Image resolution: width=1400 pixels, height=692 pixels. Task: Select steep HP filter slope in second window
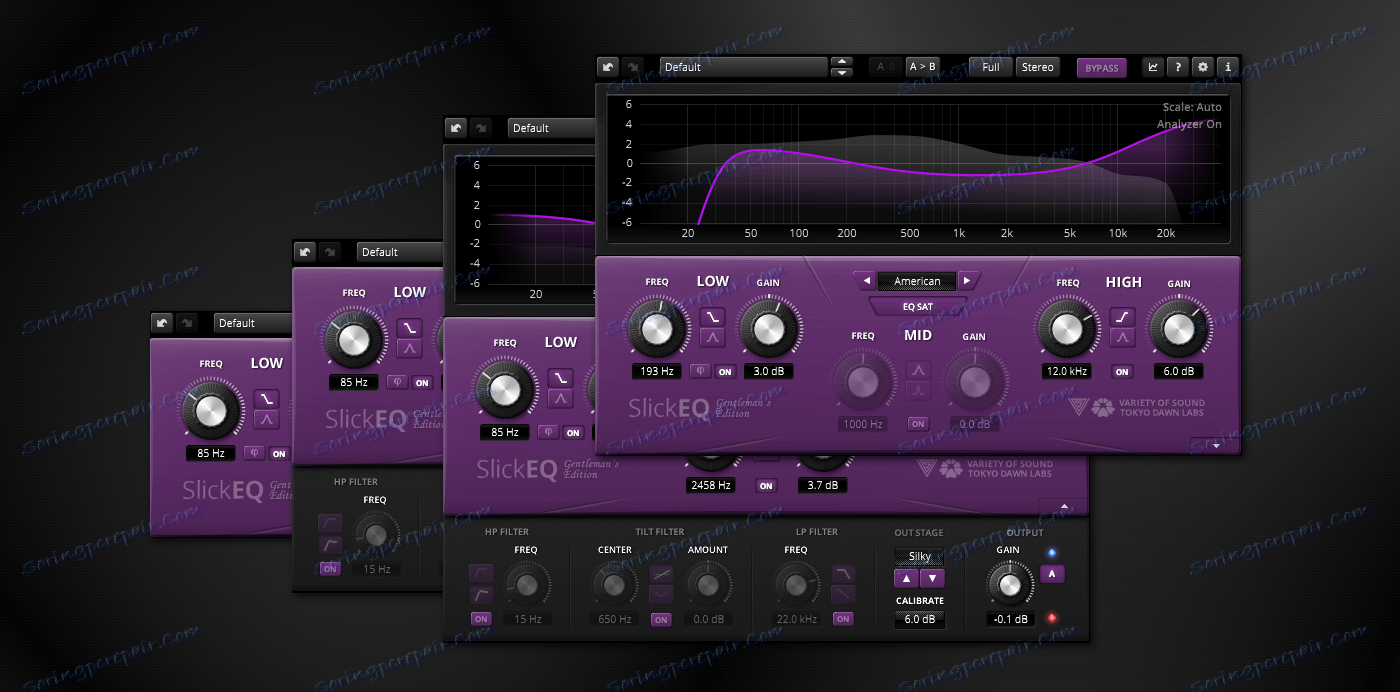click(481, 595)
